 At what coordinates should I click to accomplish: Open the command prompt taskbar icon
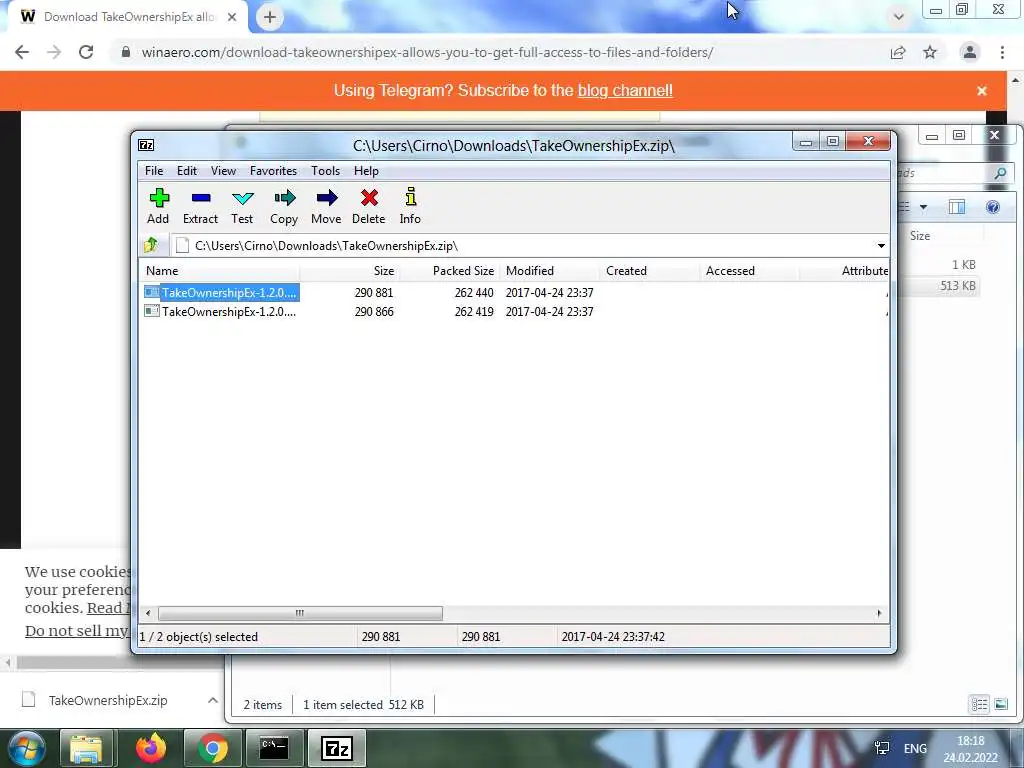point(274,748)
